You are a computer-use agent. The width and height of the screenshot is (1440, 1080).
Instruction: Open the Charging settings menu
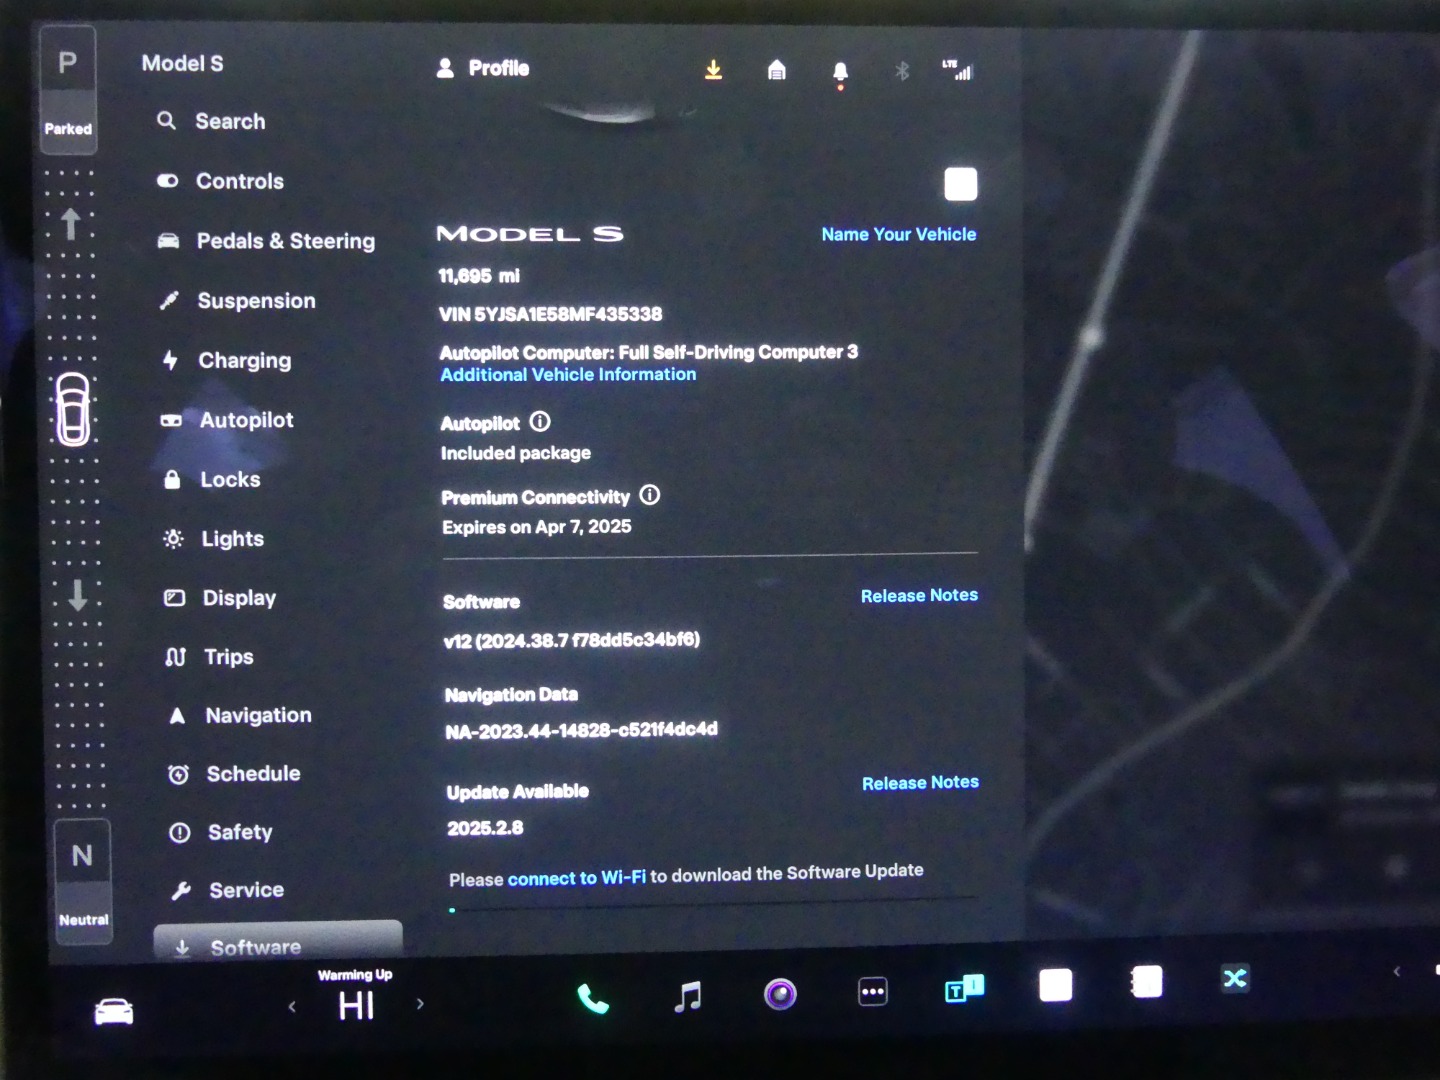[x=244, y=360]
